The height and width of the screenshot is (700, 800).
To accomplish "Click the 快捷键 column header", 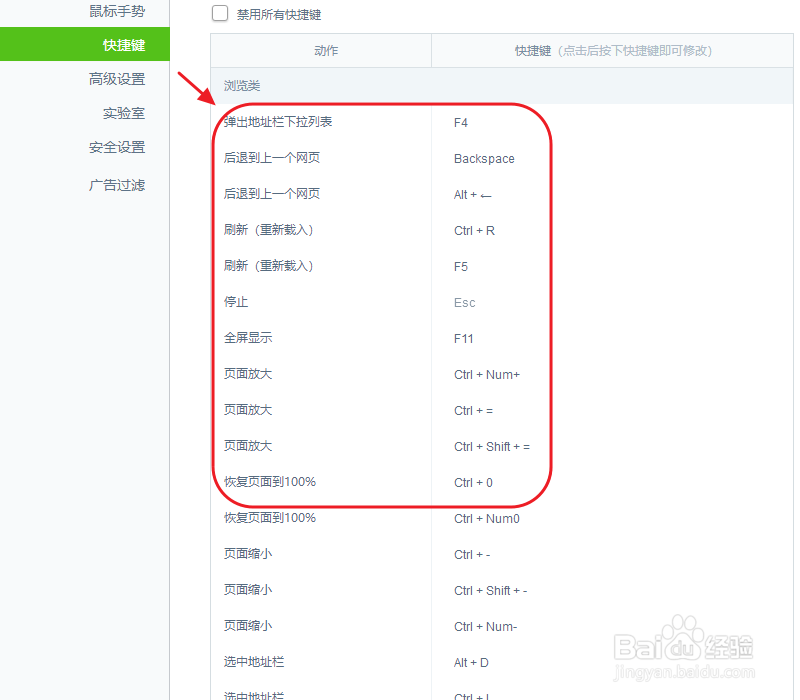I will pyautogui.click(x=612, y=51).
